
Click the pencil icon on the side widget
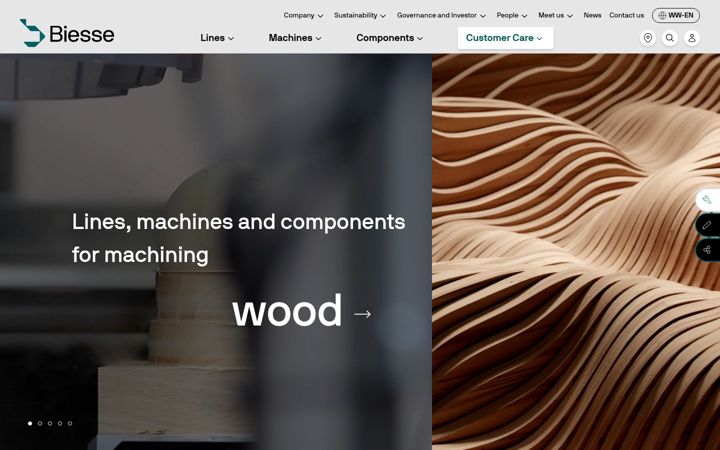pyautogui.click(x=707, y=225)
